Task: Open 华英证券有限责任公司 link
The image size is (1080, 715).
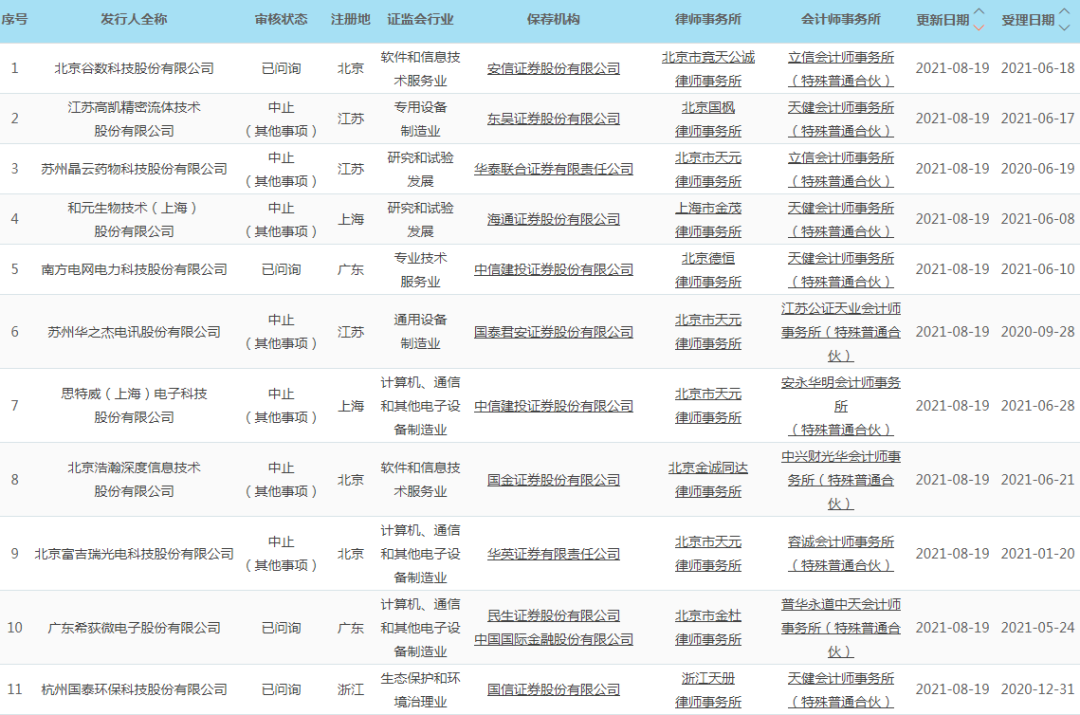Action: (553, 554)
